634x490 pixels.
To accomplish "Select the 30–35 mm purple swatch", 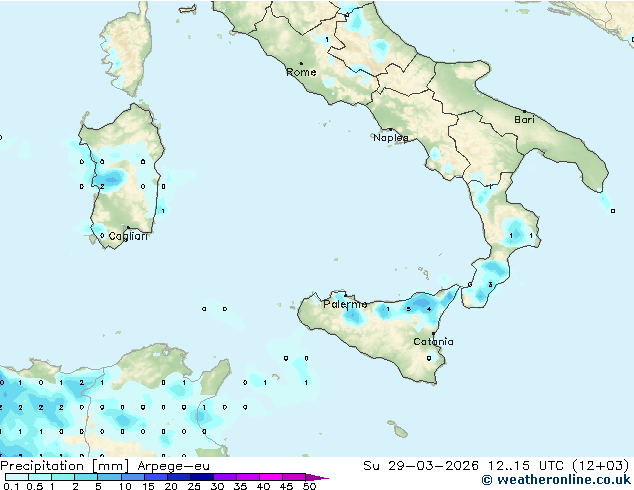I will (x=224, y=477).
